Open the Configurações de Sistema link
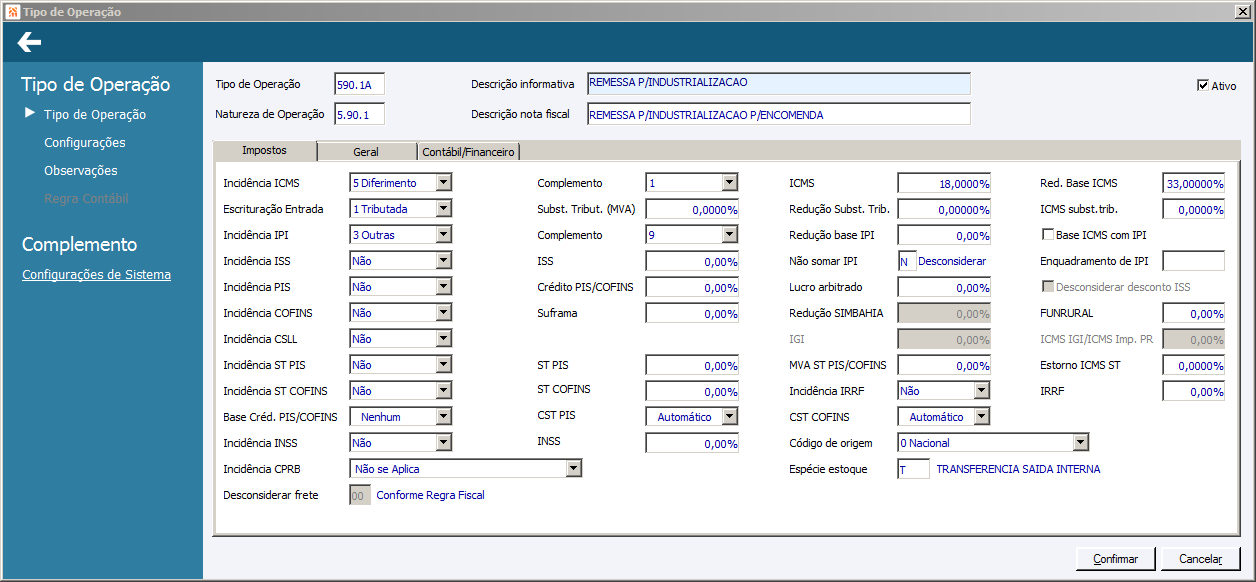This screenshot has width=1256, height=582. pos(96,274)
